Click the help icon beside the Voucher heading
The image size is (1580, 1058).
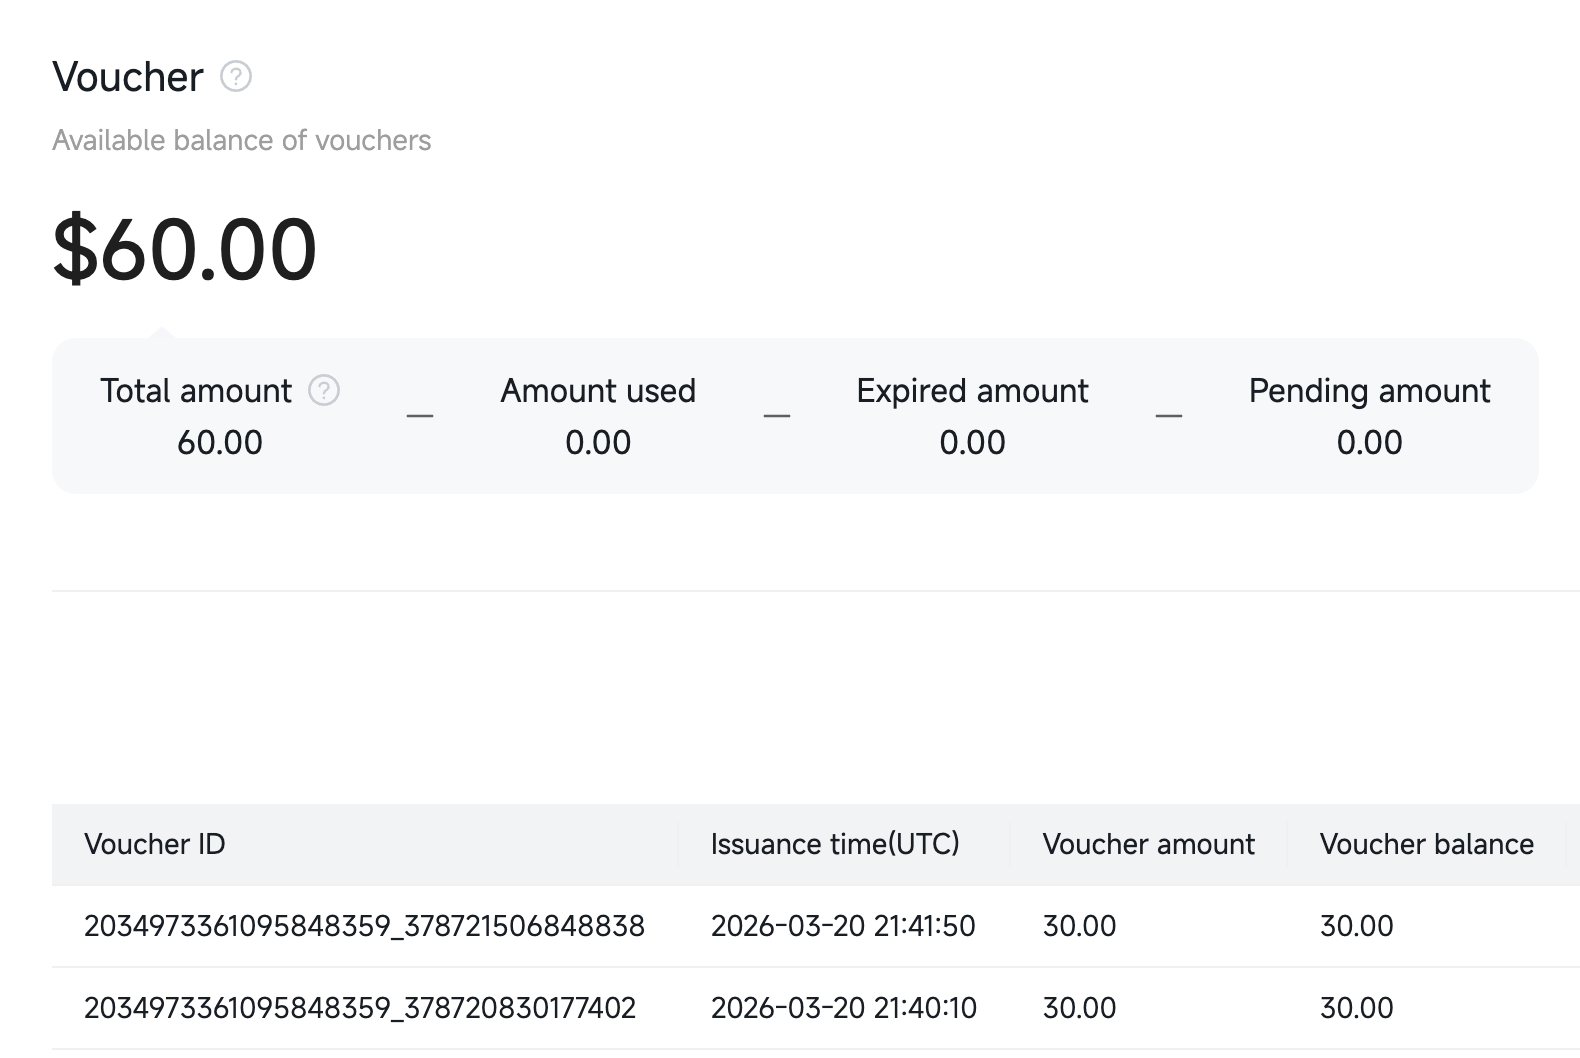(x=236, y=76)
